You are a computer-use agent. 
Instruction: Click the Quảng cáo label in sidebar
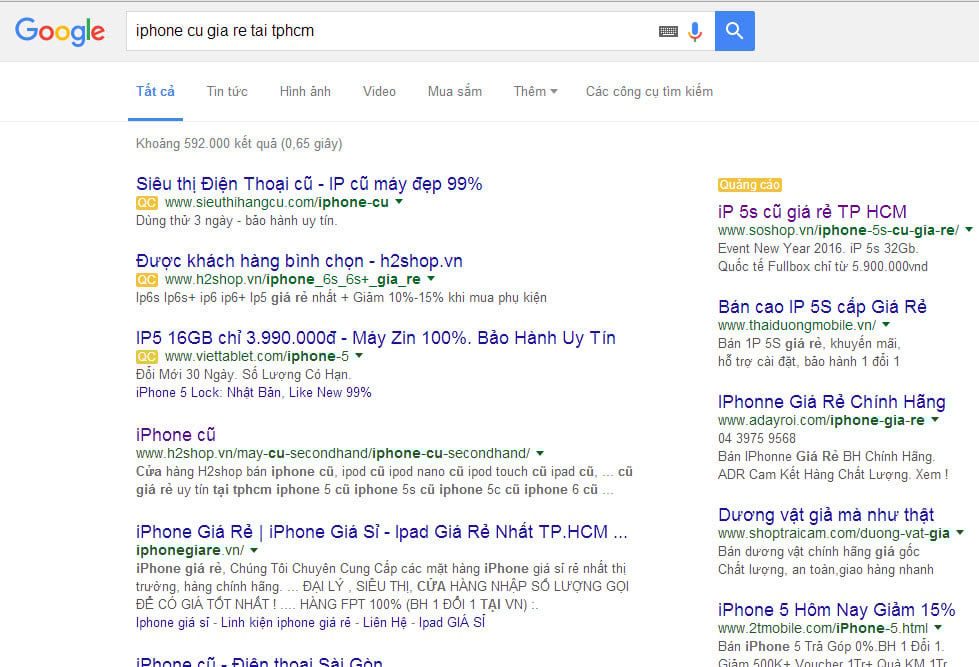pos(749,185)
